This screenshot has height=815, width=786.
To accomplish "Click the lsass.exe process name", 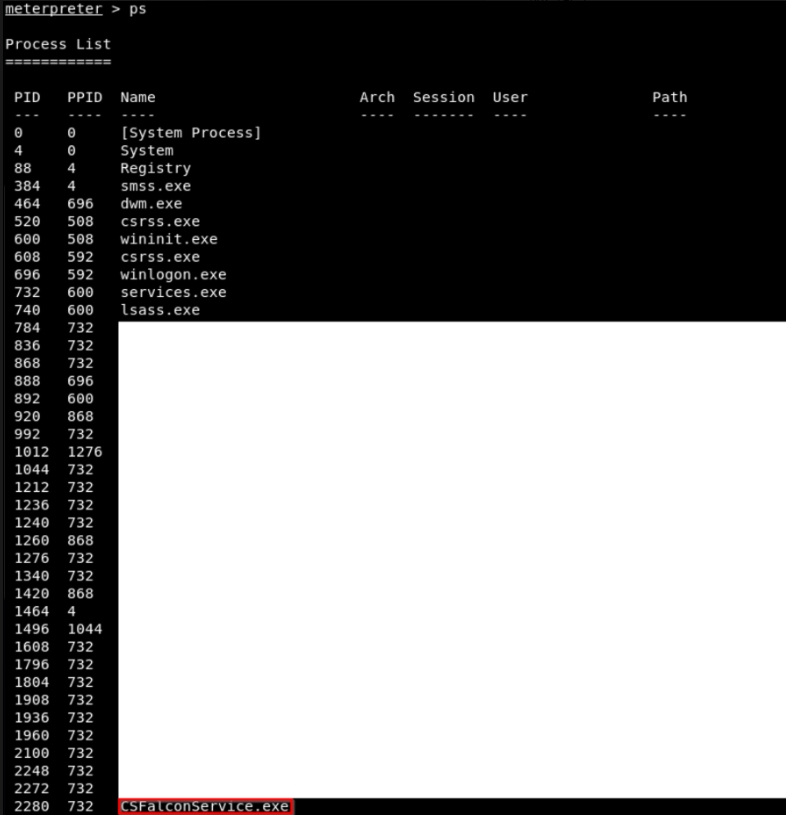I will point(160,310).
